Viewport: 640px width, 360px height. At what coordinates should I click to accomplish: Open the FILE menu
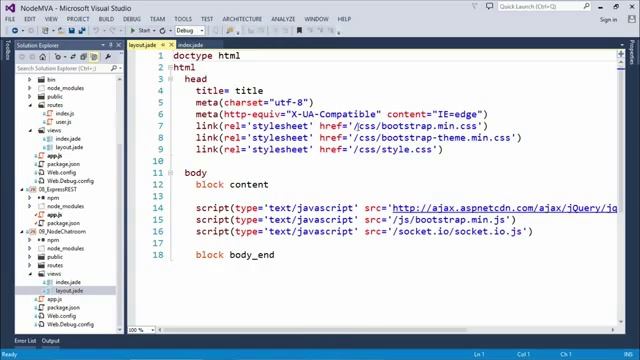[x=10, y=19]
